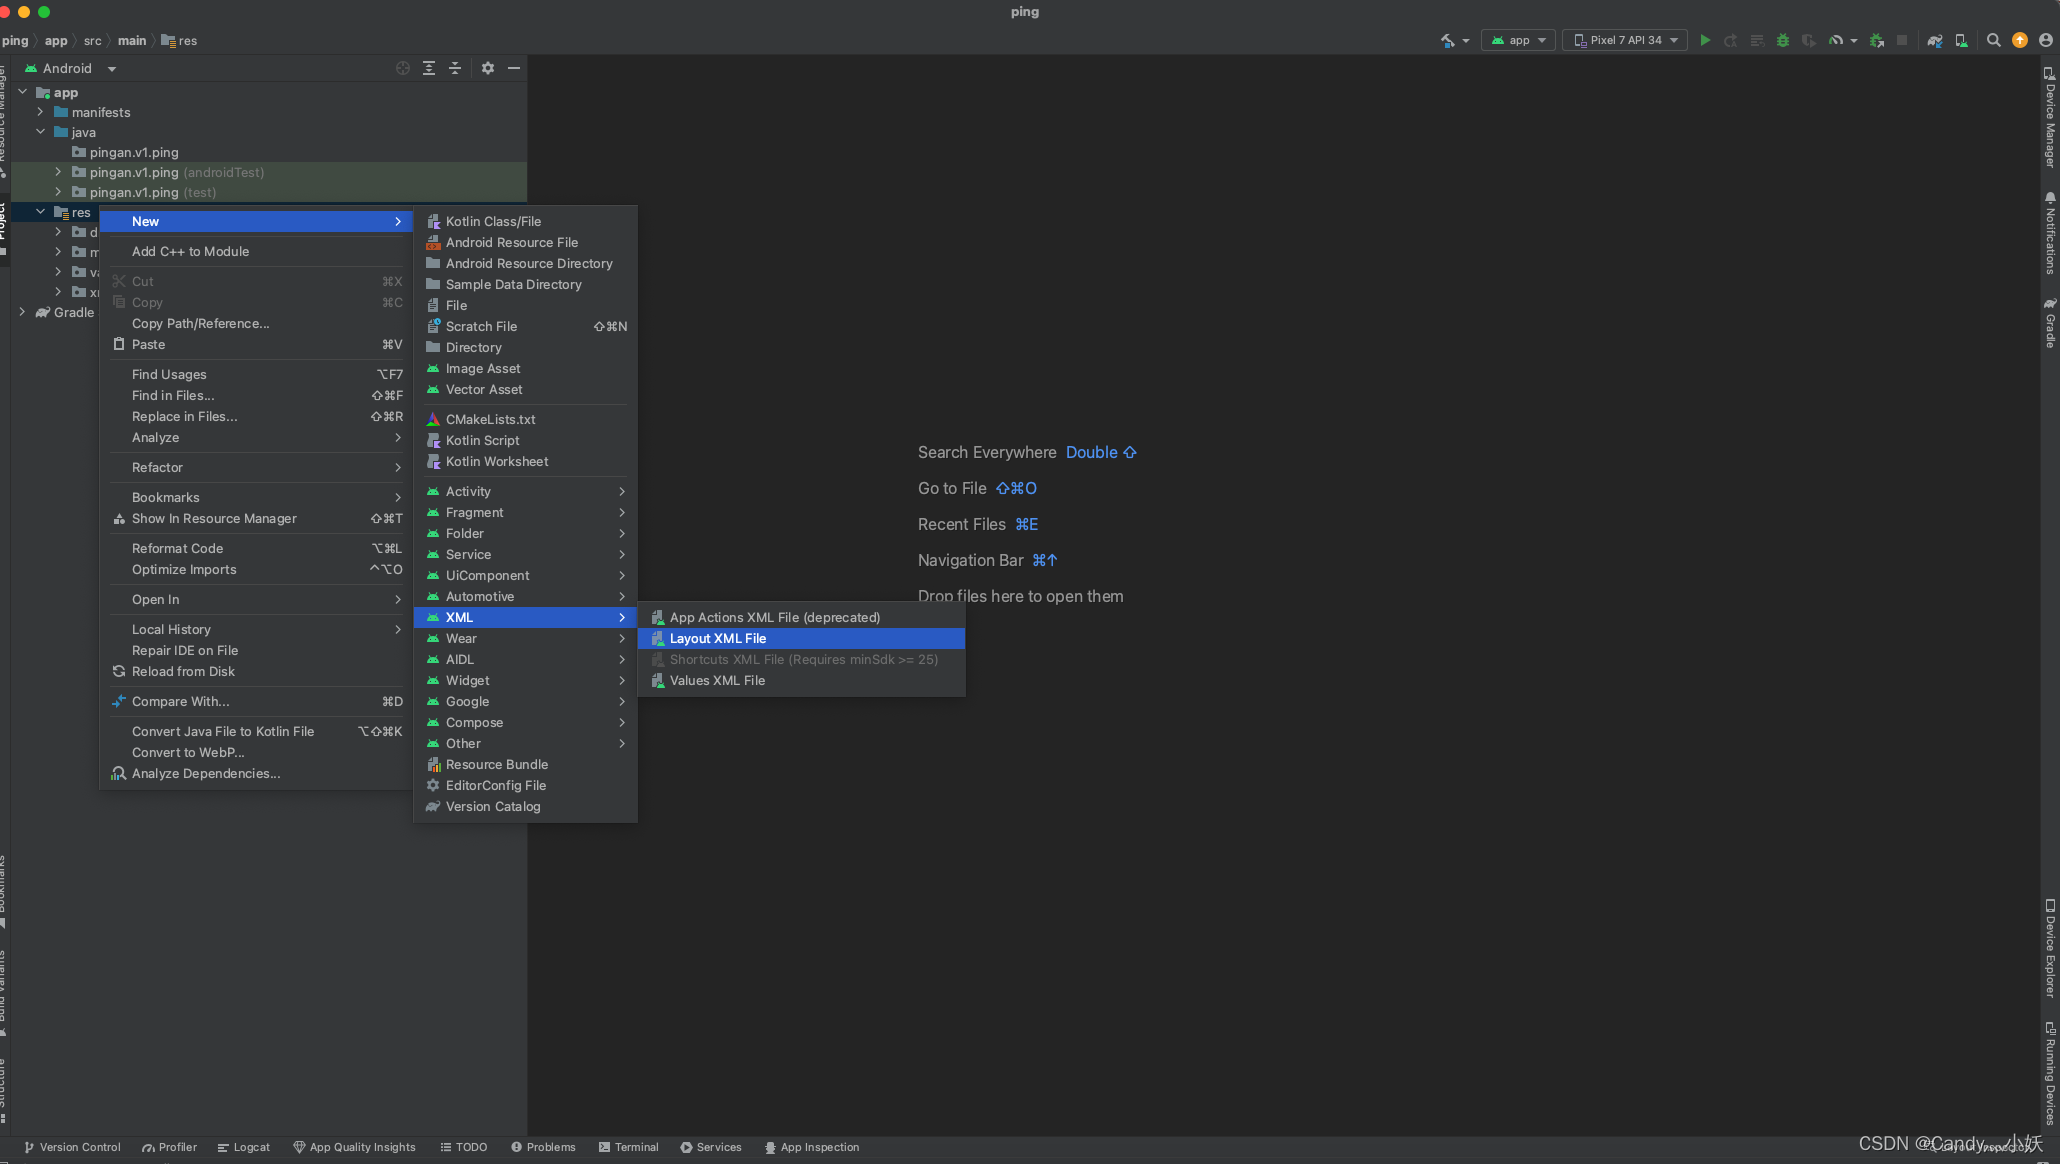Collapse the res folder in project tree
2060x1164 pixels.
[x=41, y=212]
